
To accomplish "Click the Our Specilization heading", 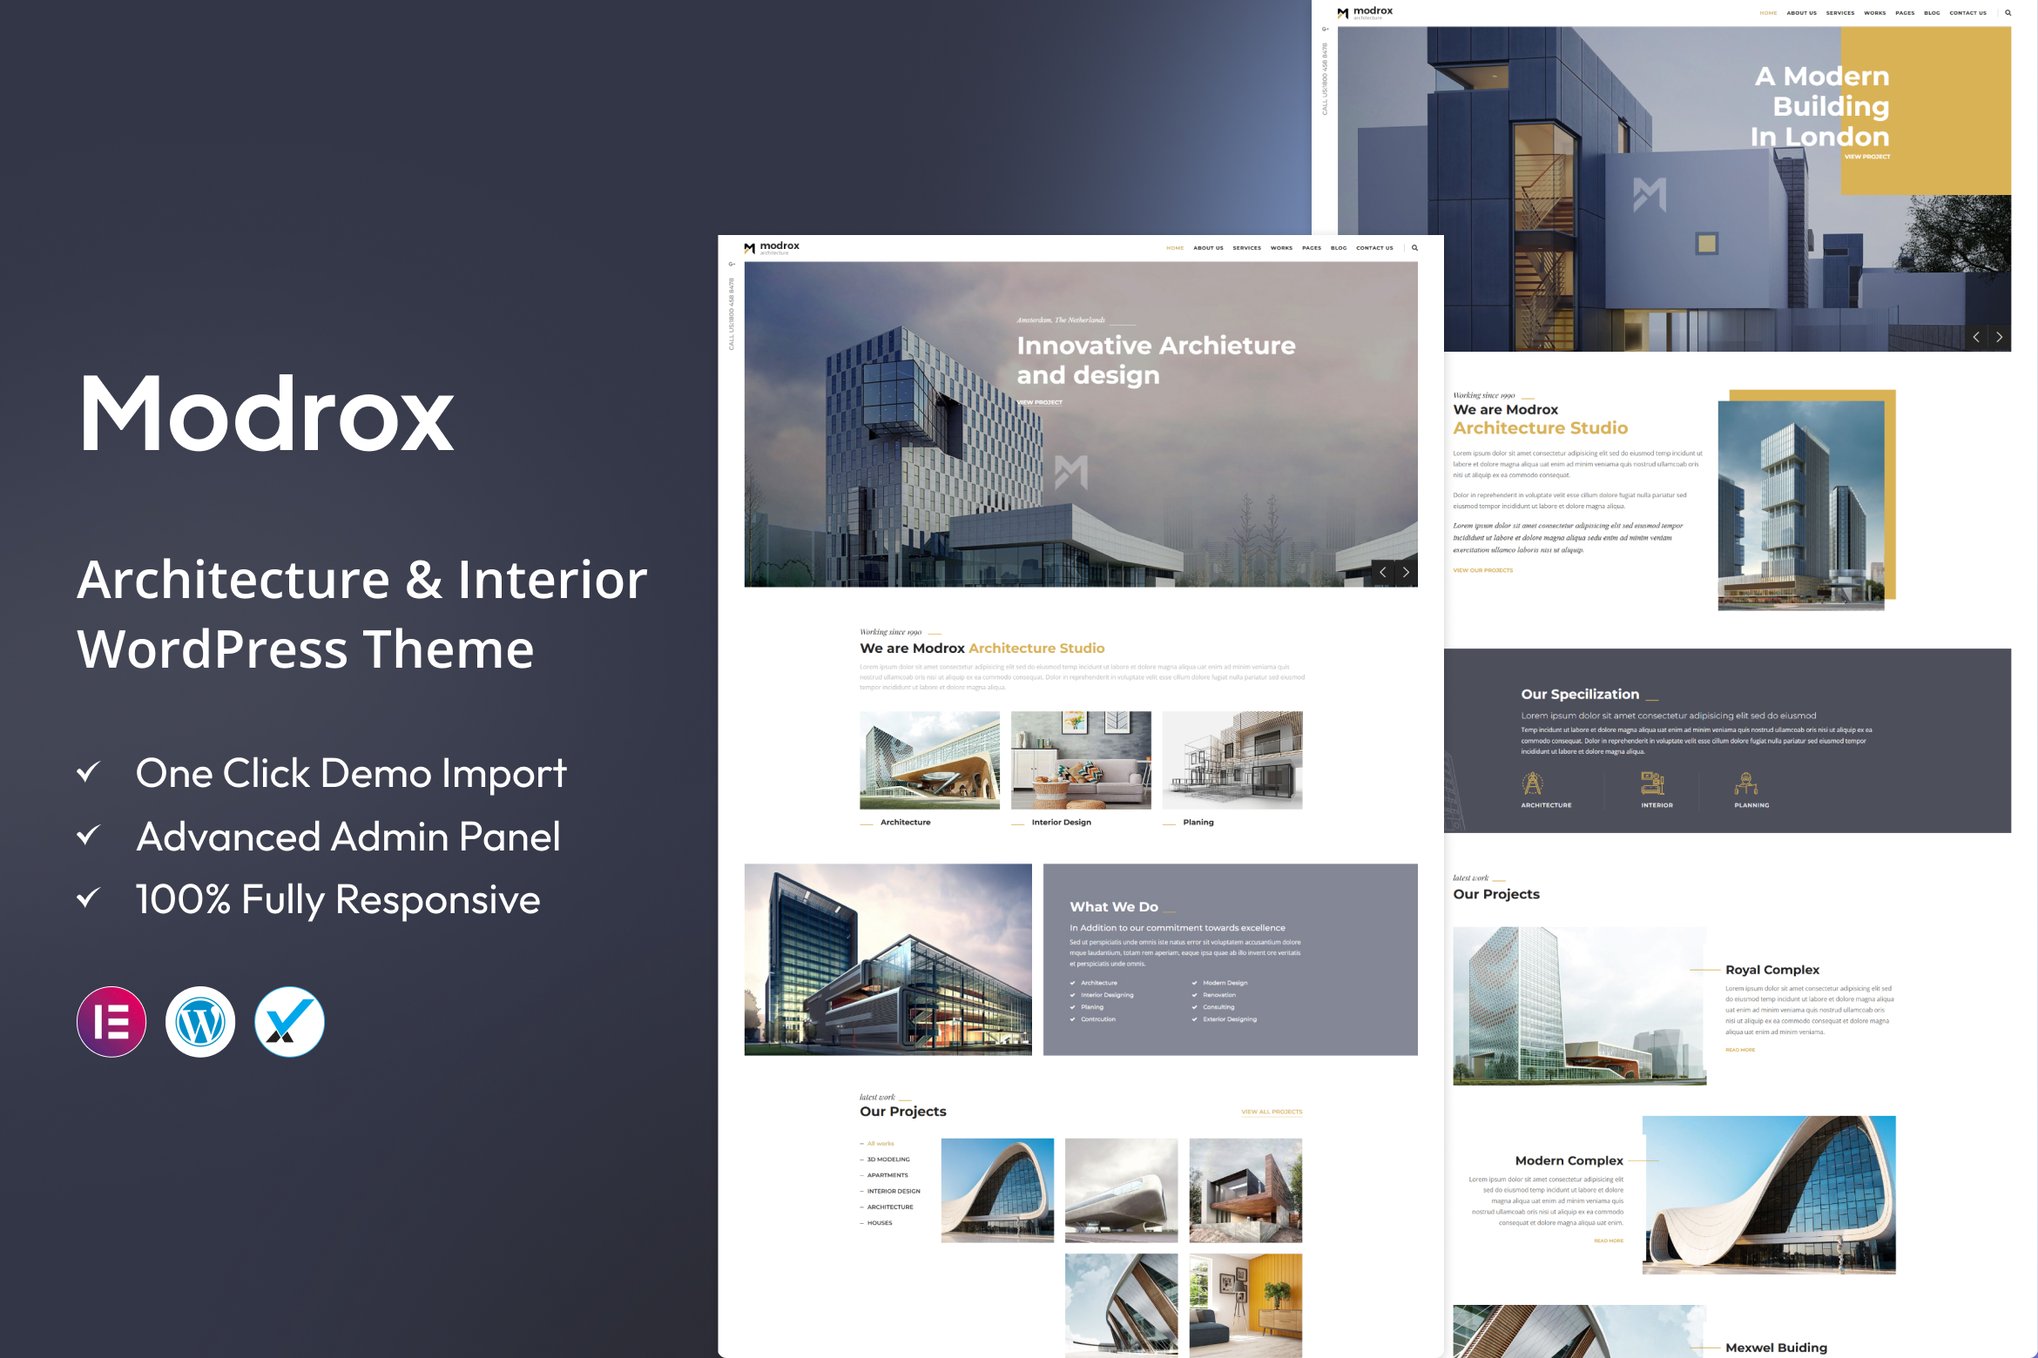I will tap(1580, 694).
